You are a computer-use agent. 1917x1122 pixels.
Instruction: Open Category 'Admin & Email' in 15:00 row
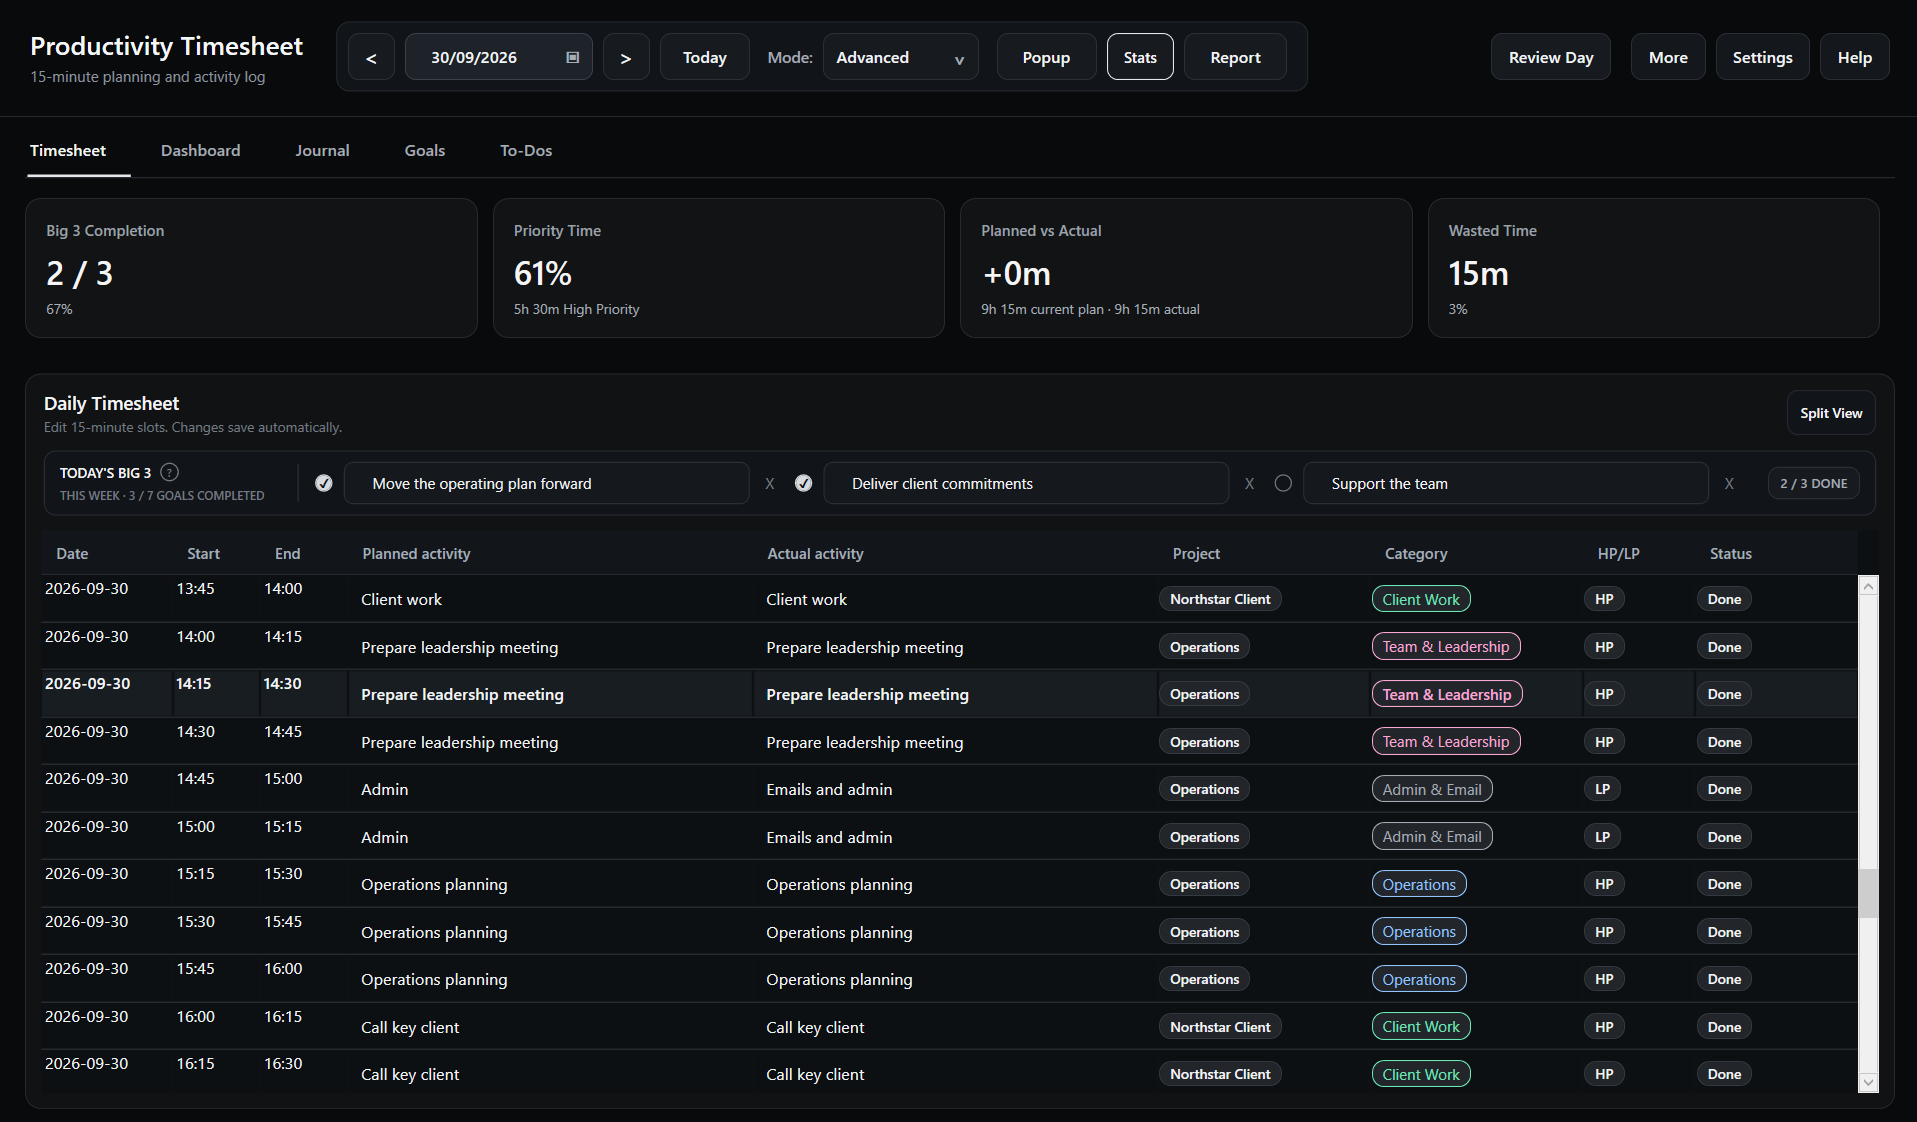pos(1432,837)
